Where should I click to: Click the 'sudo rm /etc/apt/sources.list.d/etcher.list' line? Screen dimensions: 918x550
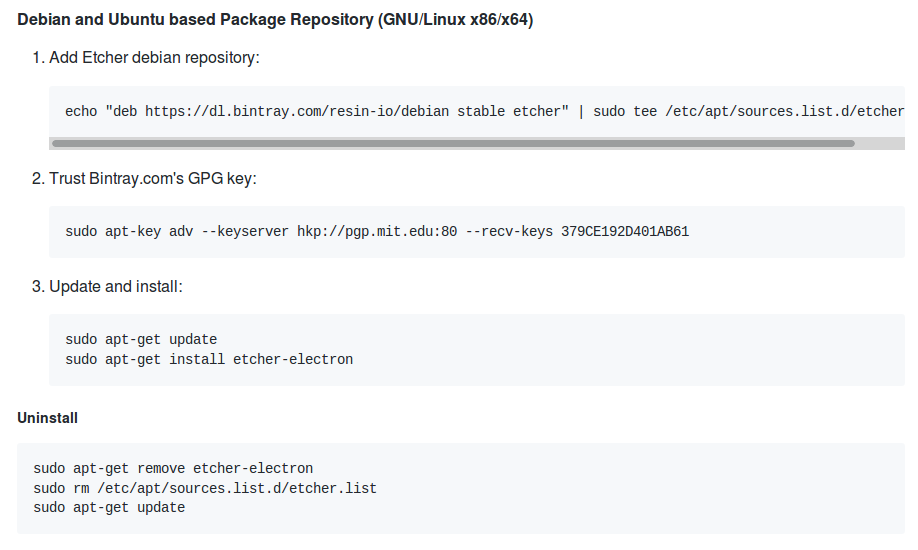click(x=205, y=488)
